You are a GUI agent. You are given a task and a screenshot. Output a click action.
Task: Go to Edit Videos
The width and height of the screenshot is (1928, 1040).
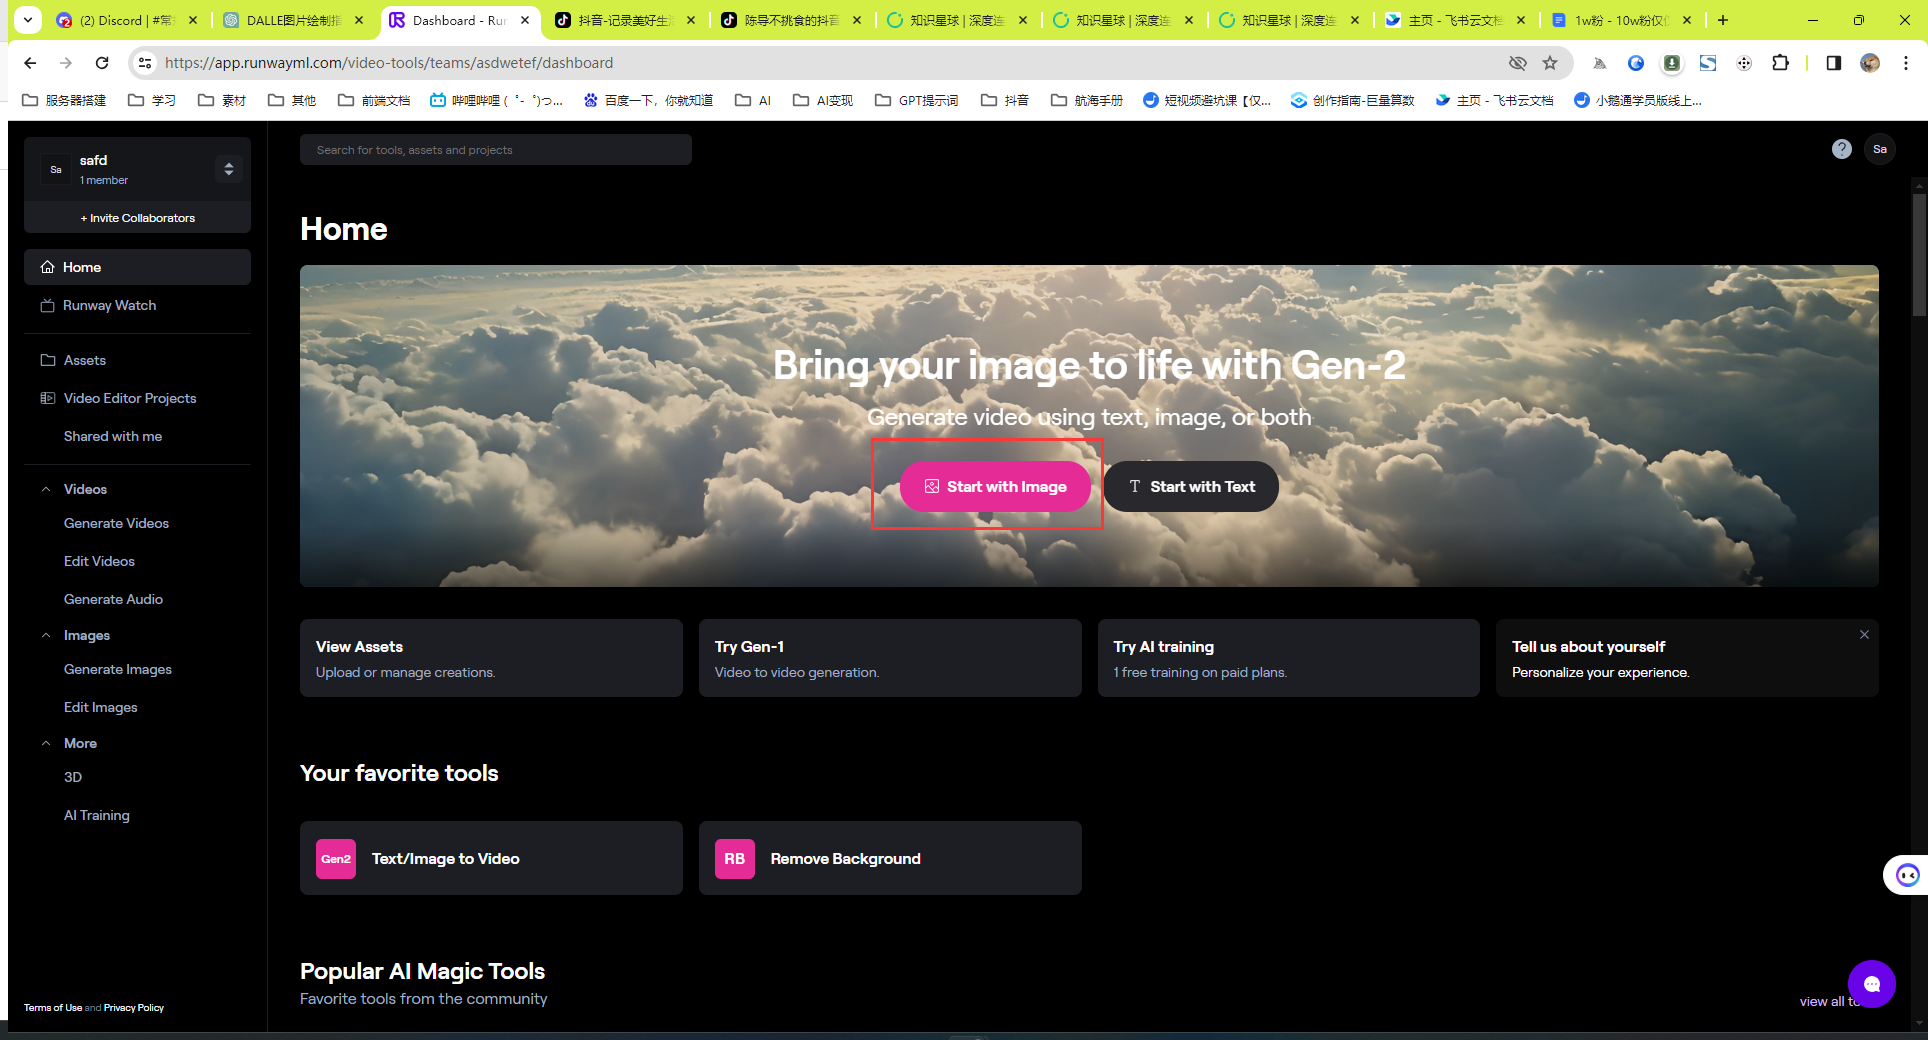pyautogui.click(x=99, y=561)
